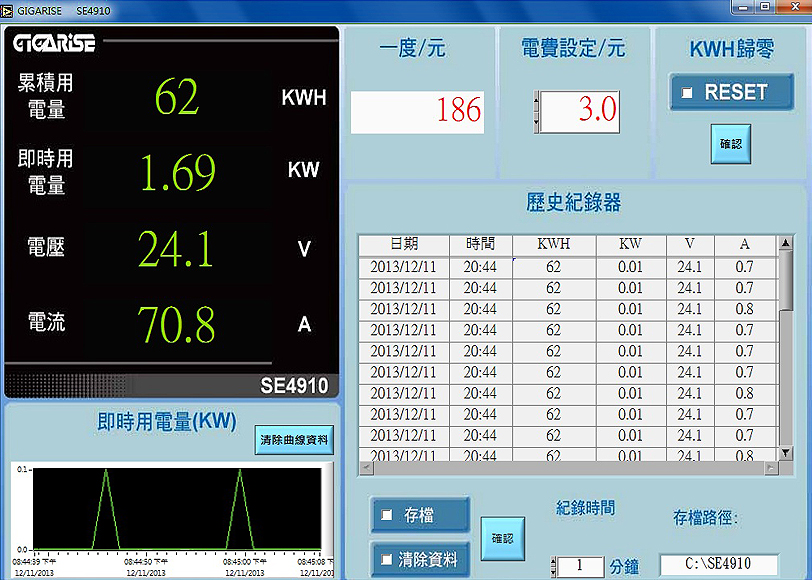
Task: Click the 紀錄時間 minutes field showing 1
Action: (x=581, y=567)
